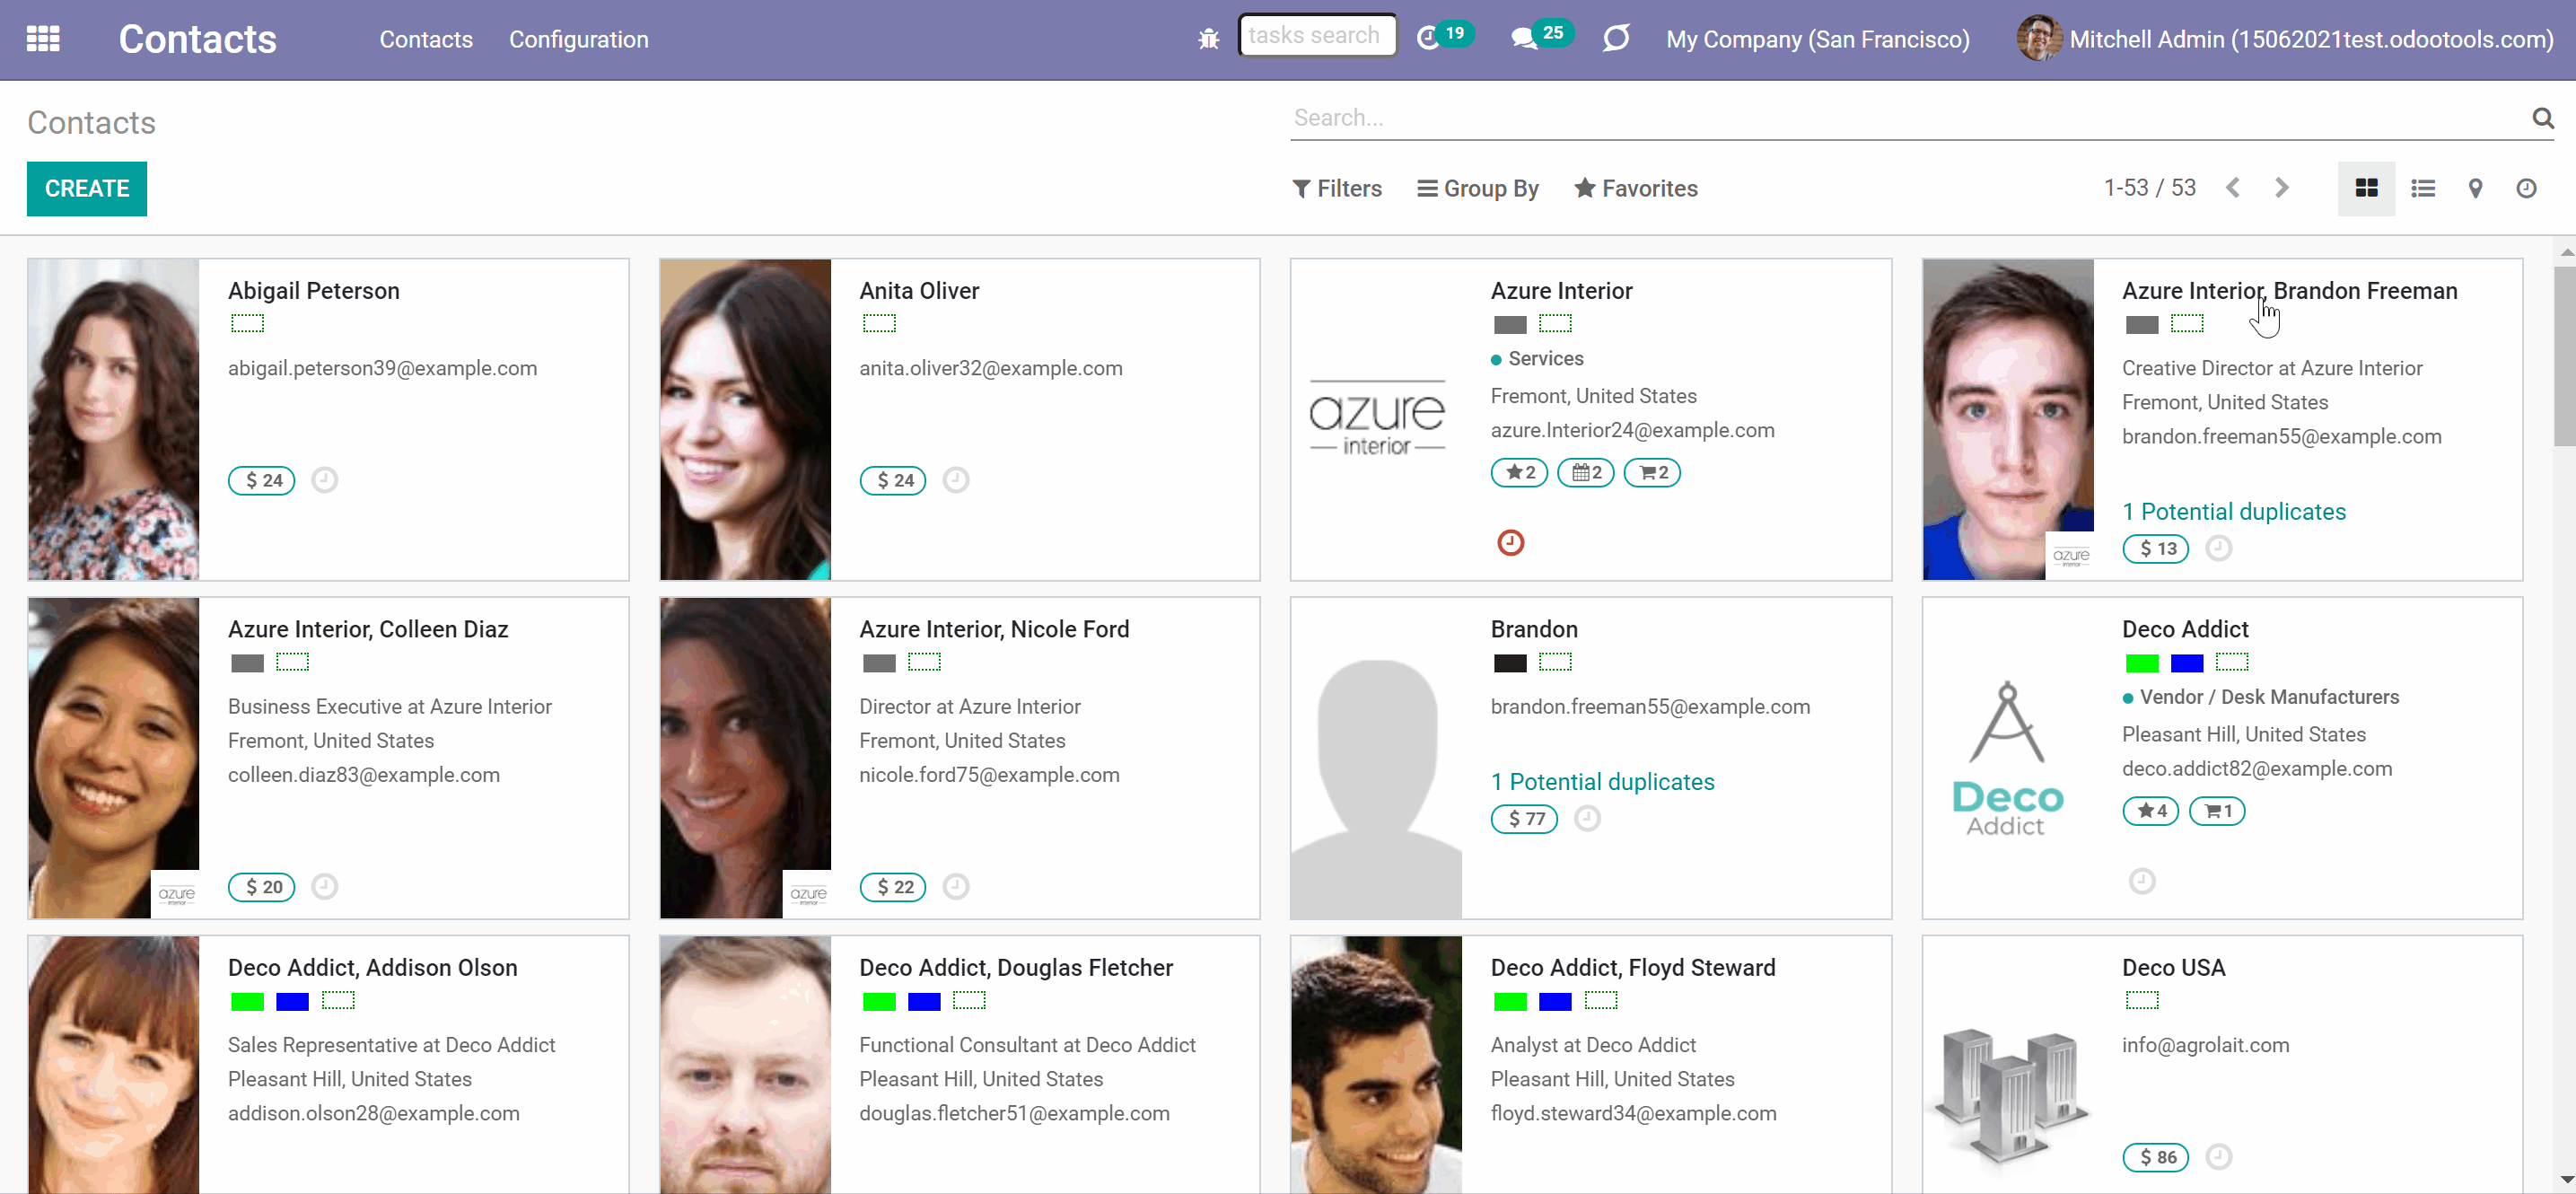Open Mitchell Admin user menu
Image resolution: width=2576 pixels, height=1194 pixels.
(2285, 39)
